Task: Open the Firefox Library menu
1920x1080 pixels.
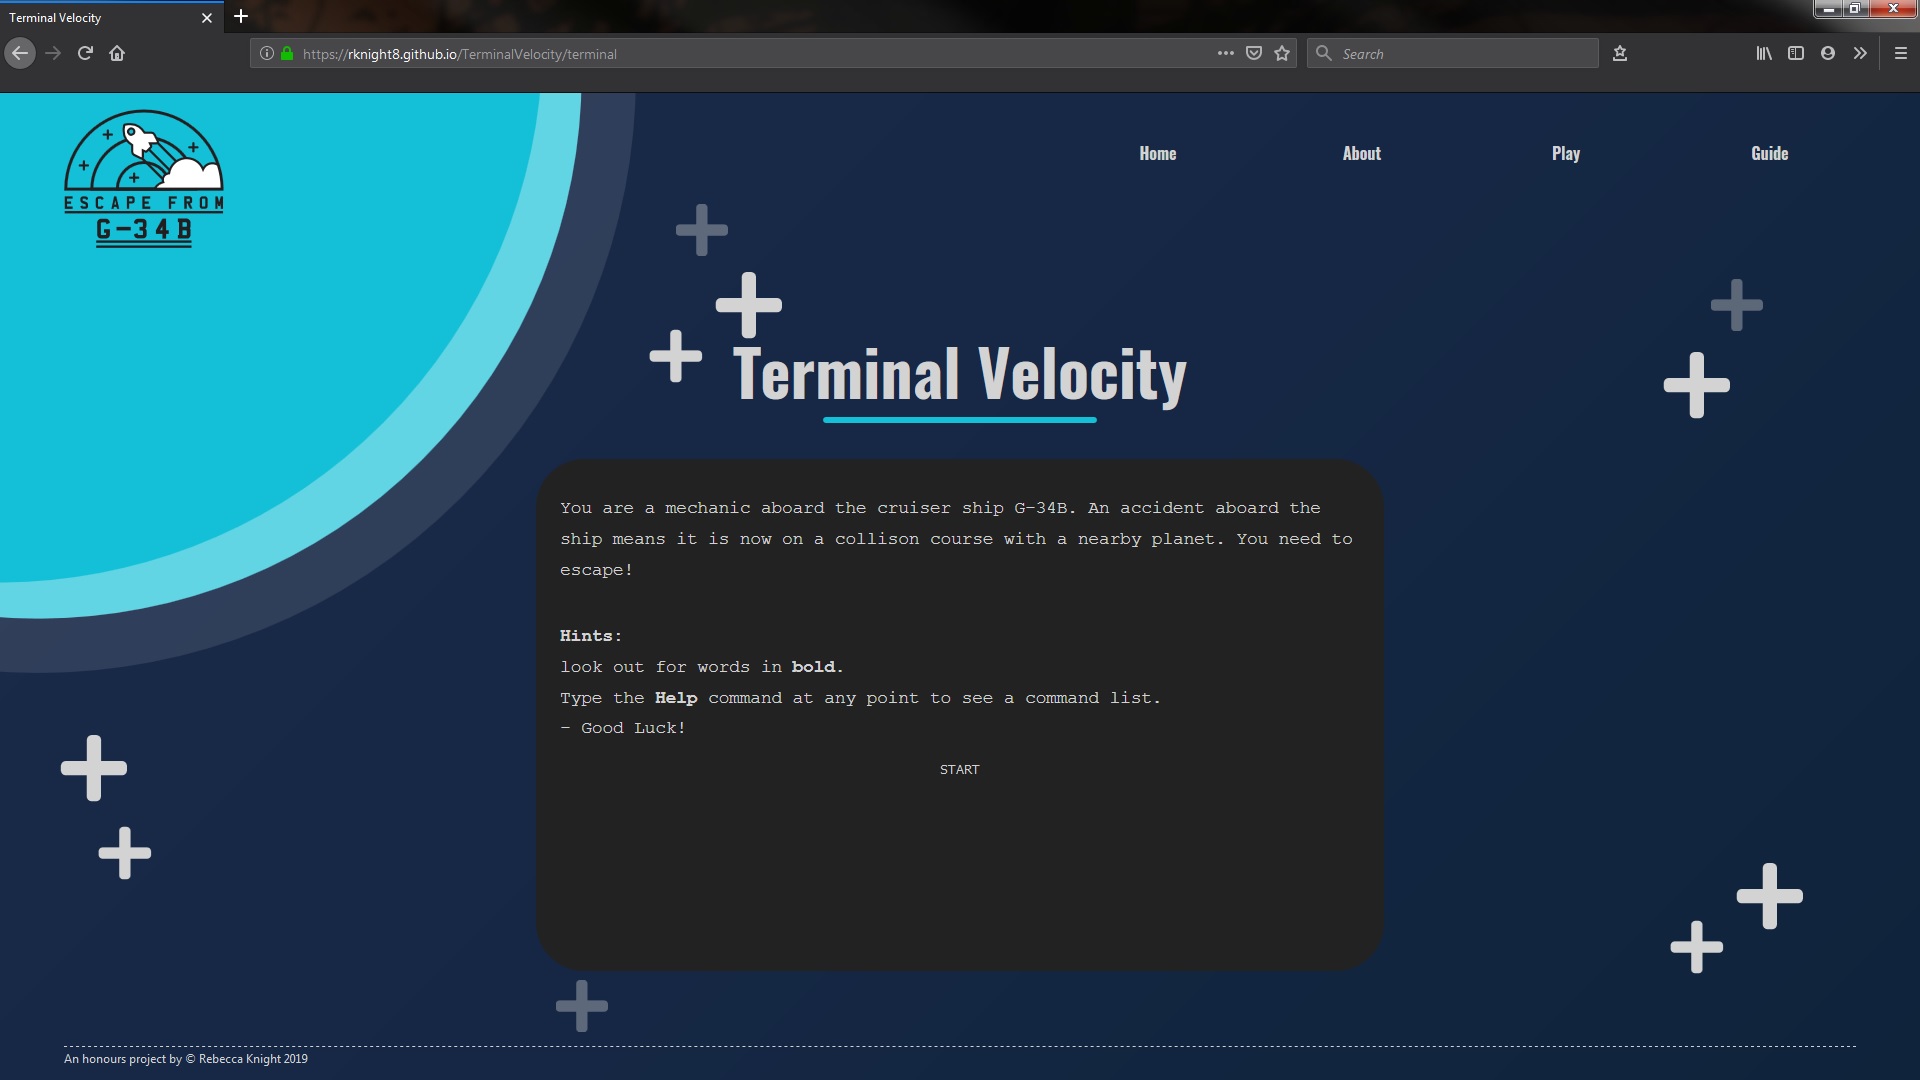Action: pyautogui.click(x=1764, y=53)
